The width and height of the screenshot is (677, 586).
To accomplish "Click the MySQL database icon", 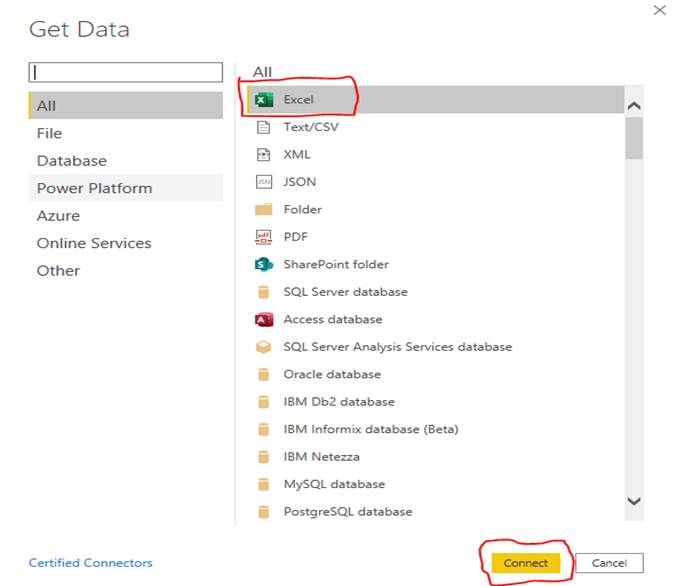I will 263,485.
